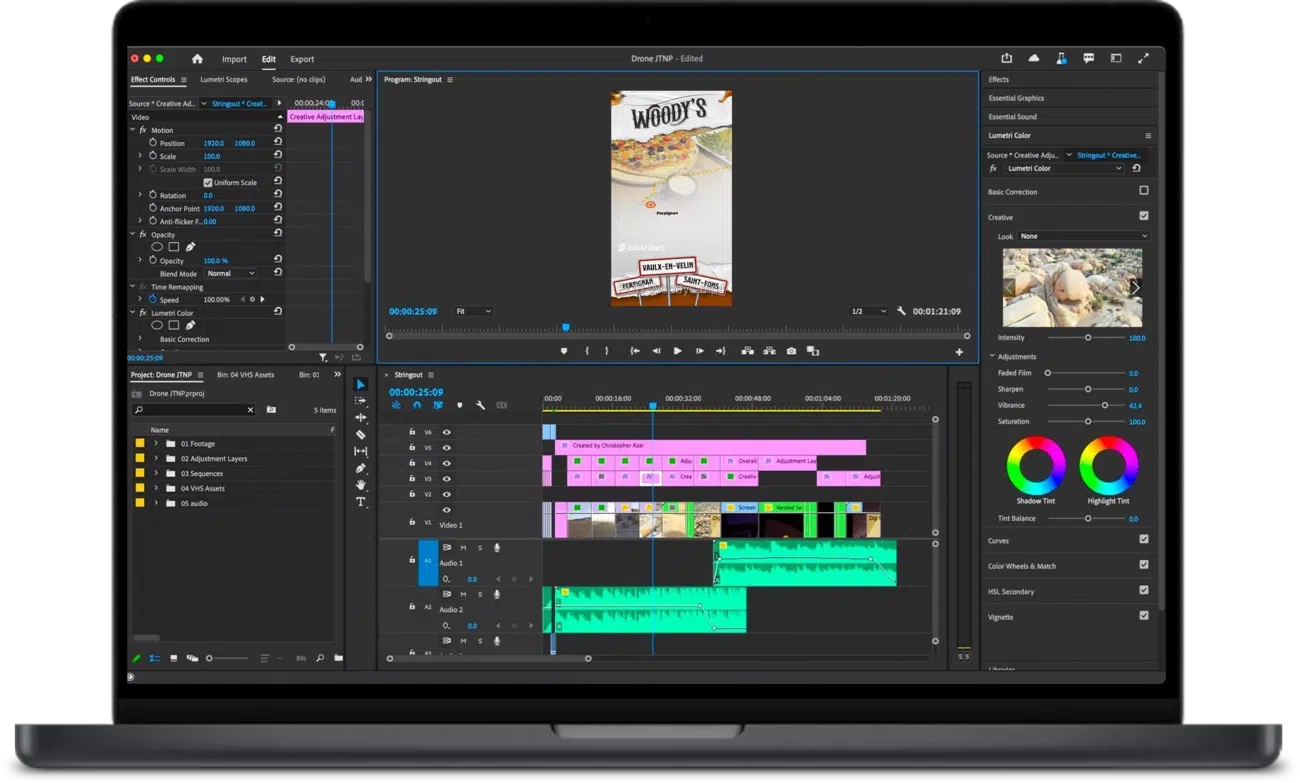Click the Lift button in Program monitor
This screenshot has width=1300, height=783.
click(747, 351)
